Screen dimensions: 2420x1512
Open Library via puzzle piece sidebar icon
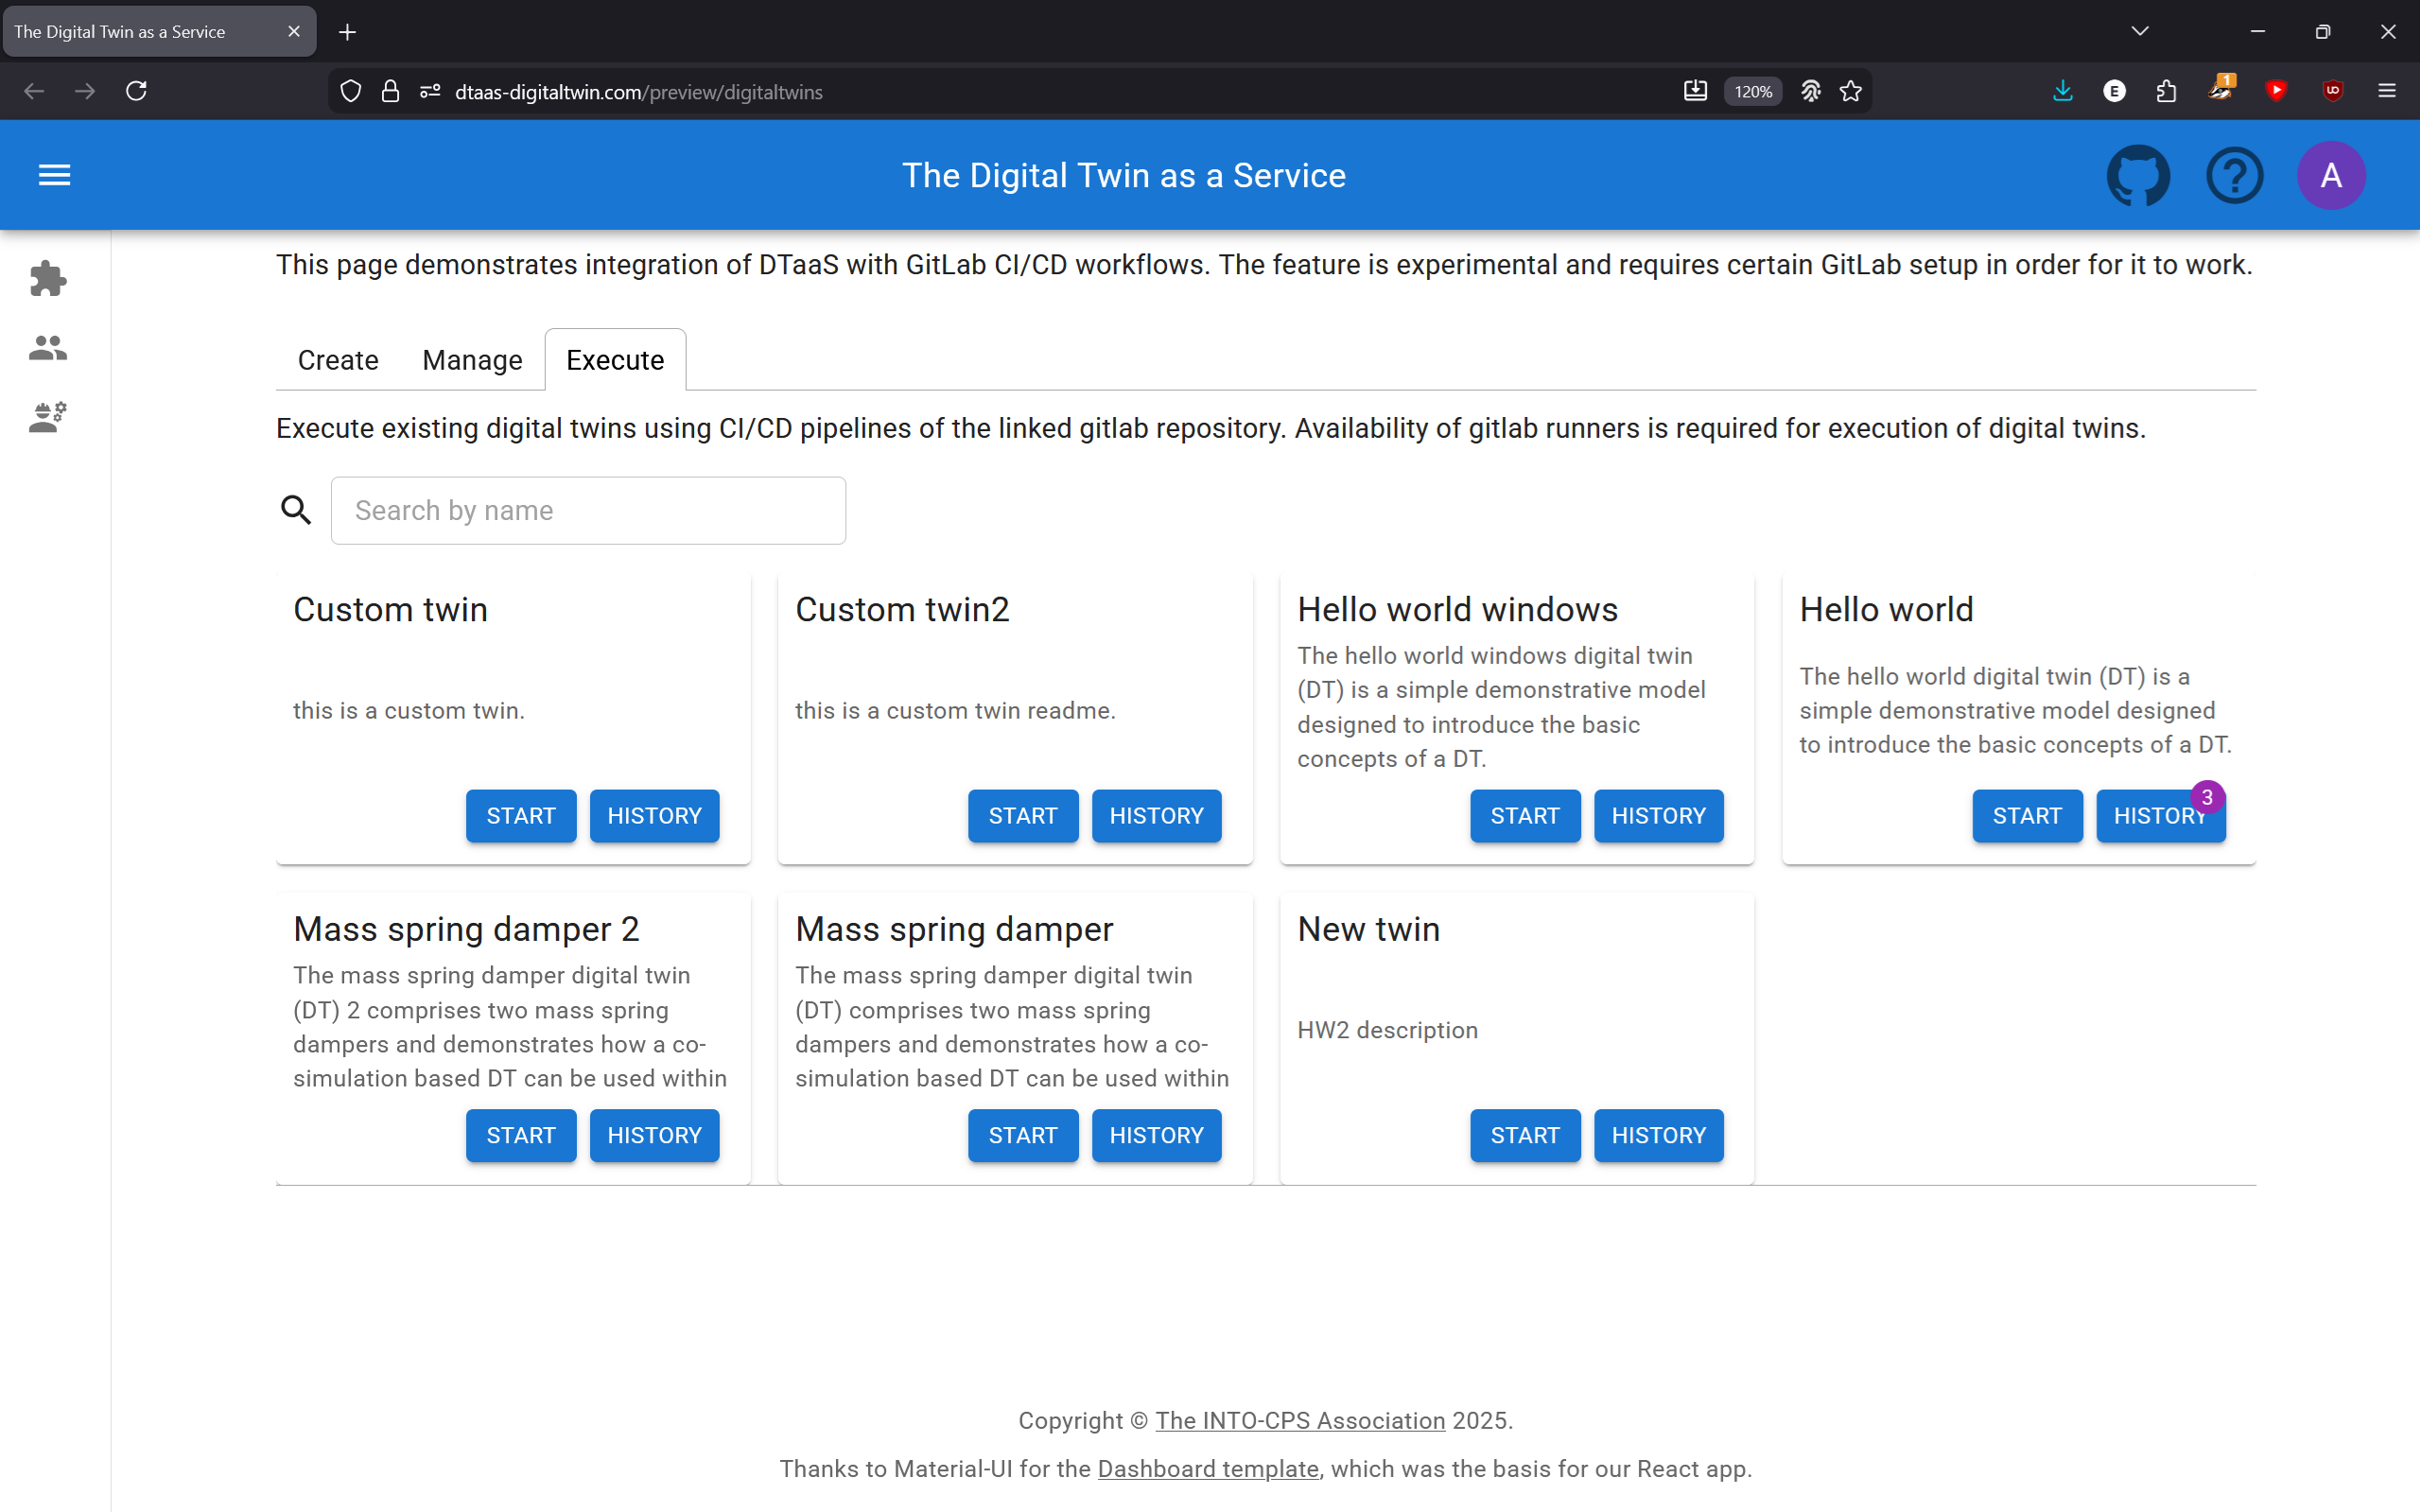click(48, 278)
